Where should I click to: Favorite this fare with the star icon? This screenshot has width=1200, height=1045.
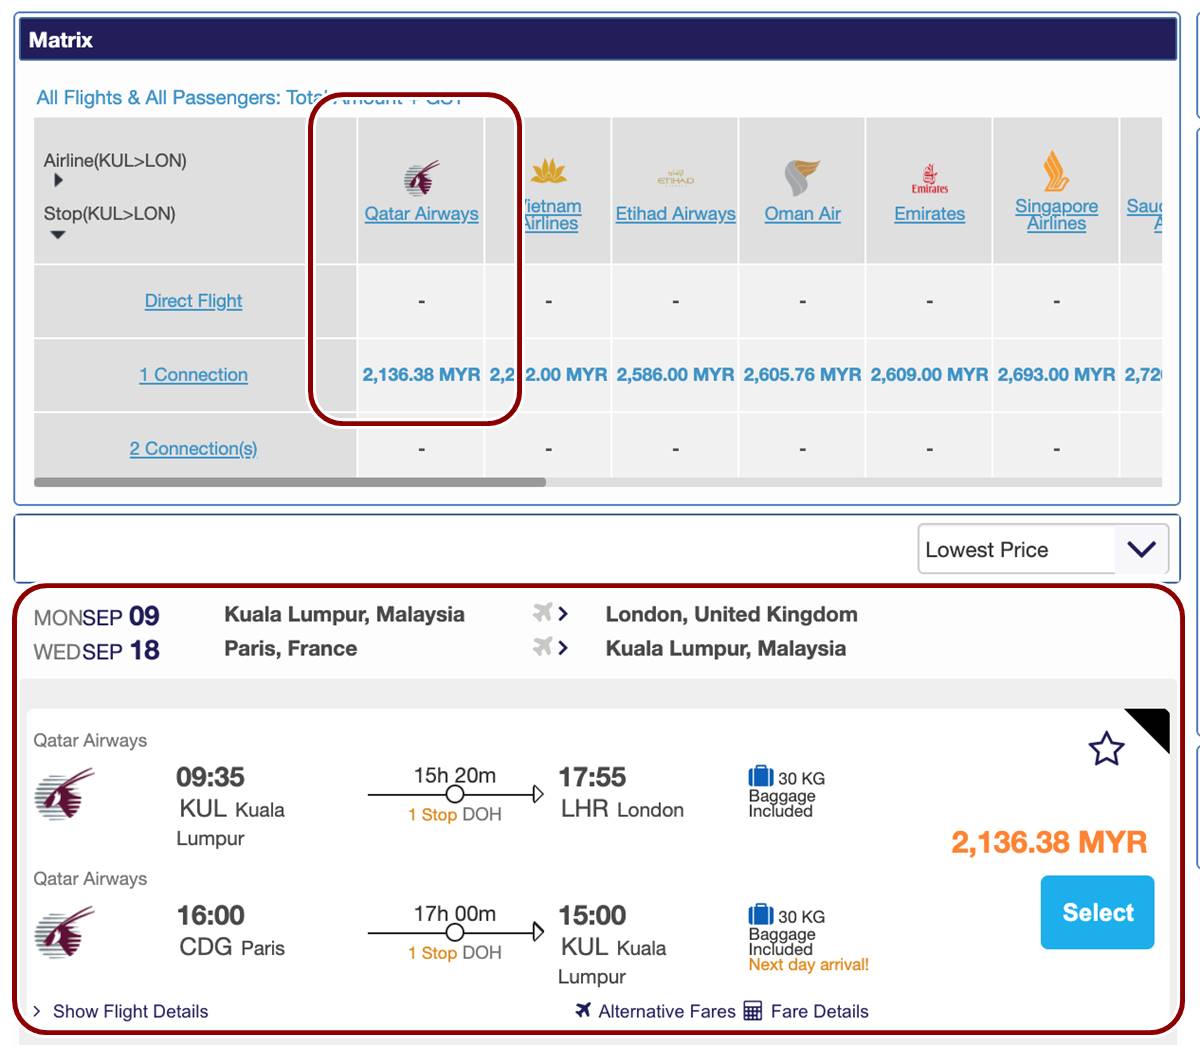[x=1106, y=748]
